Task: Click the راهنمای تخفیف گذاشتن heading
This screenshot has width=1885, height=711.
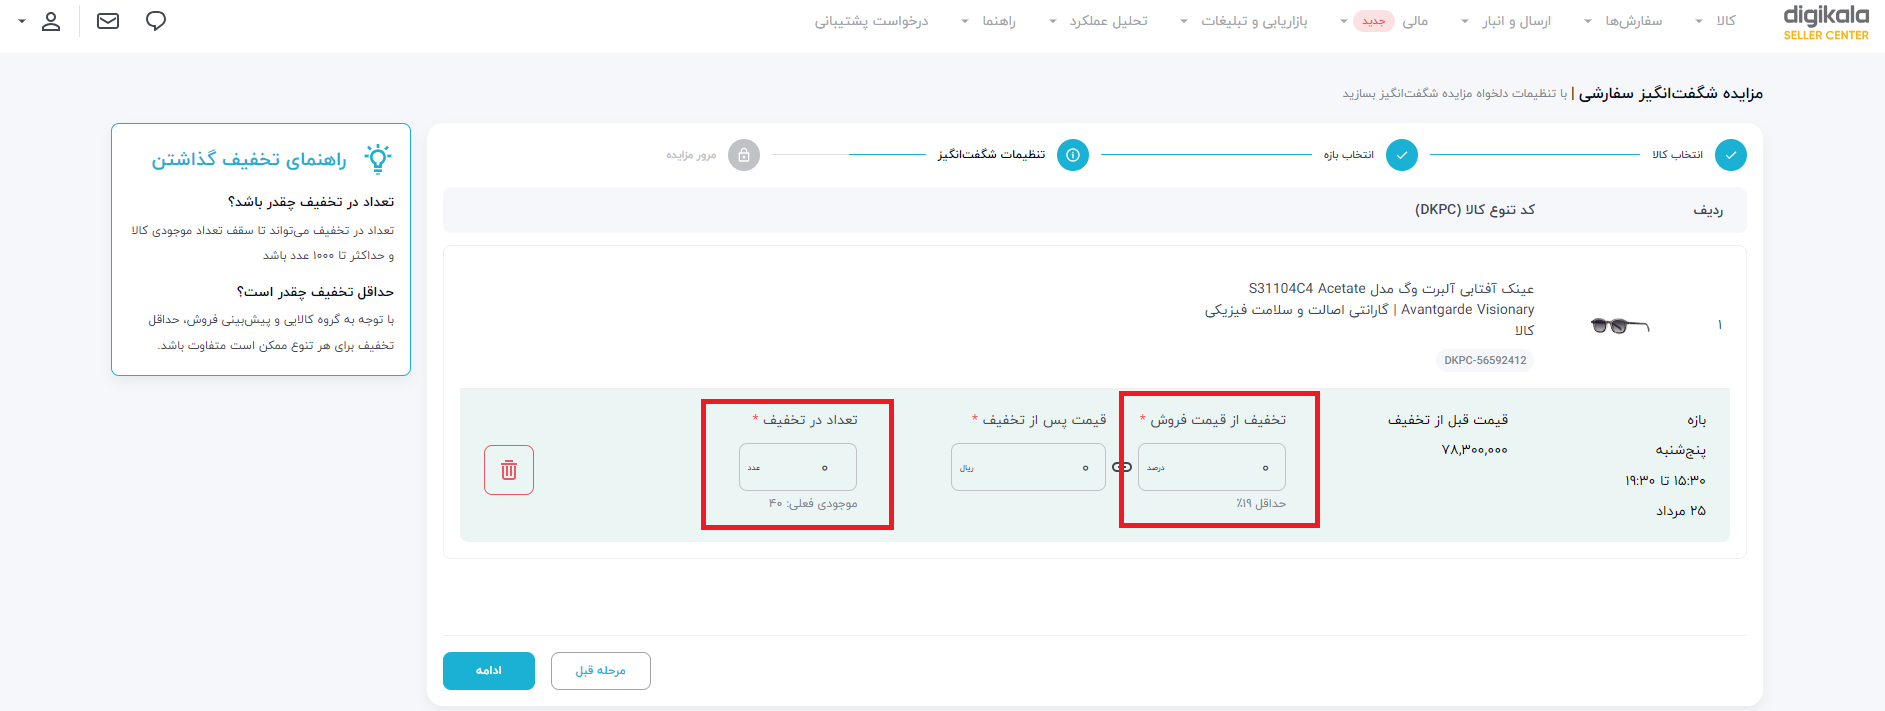Action: tap(249, 159)
